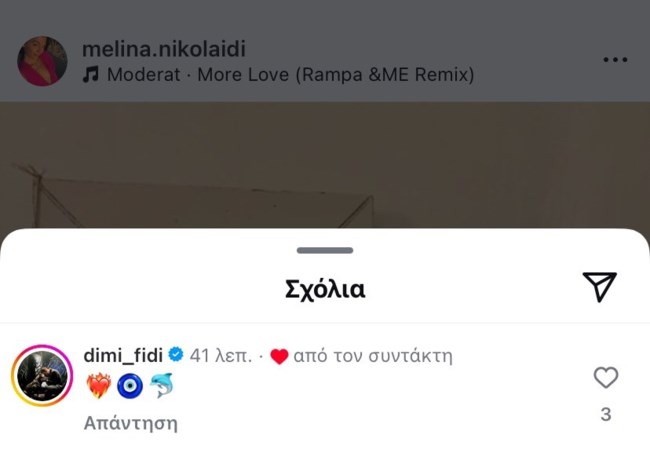Share the post via paper plane icon
The image size is (650, 453).
(599, 287)
